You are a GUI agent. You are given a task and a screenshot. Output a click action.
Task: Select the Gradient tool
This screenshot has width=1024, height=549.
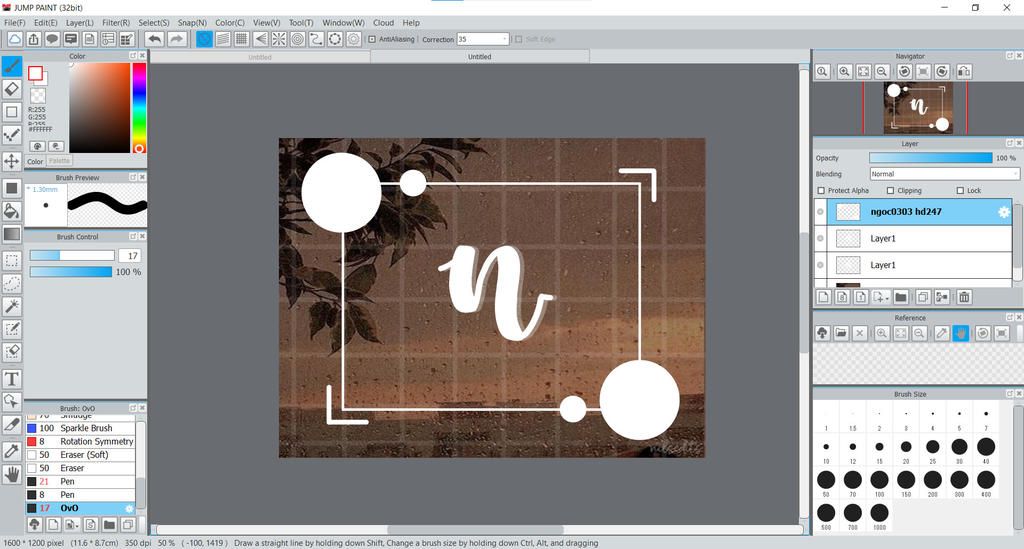(12, 234)
